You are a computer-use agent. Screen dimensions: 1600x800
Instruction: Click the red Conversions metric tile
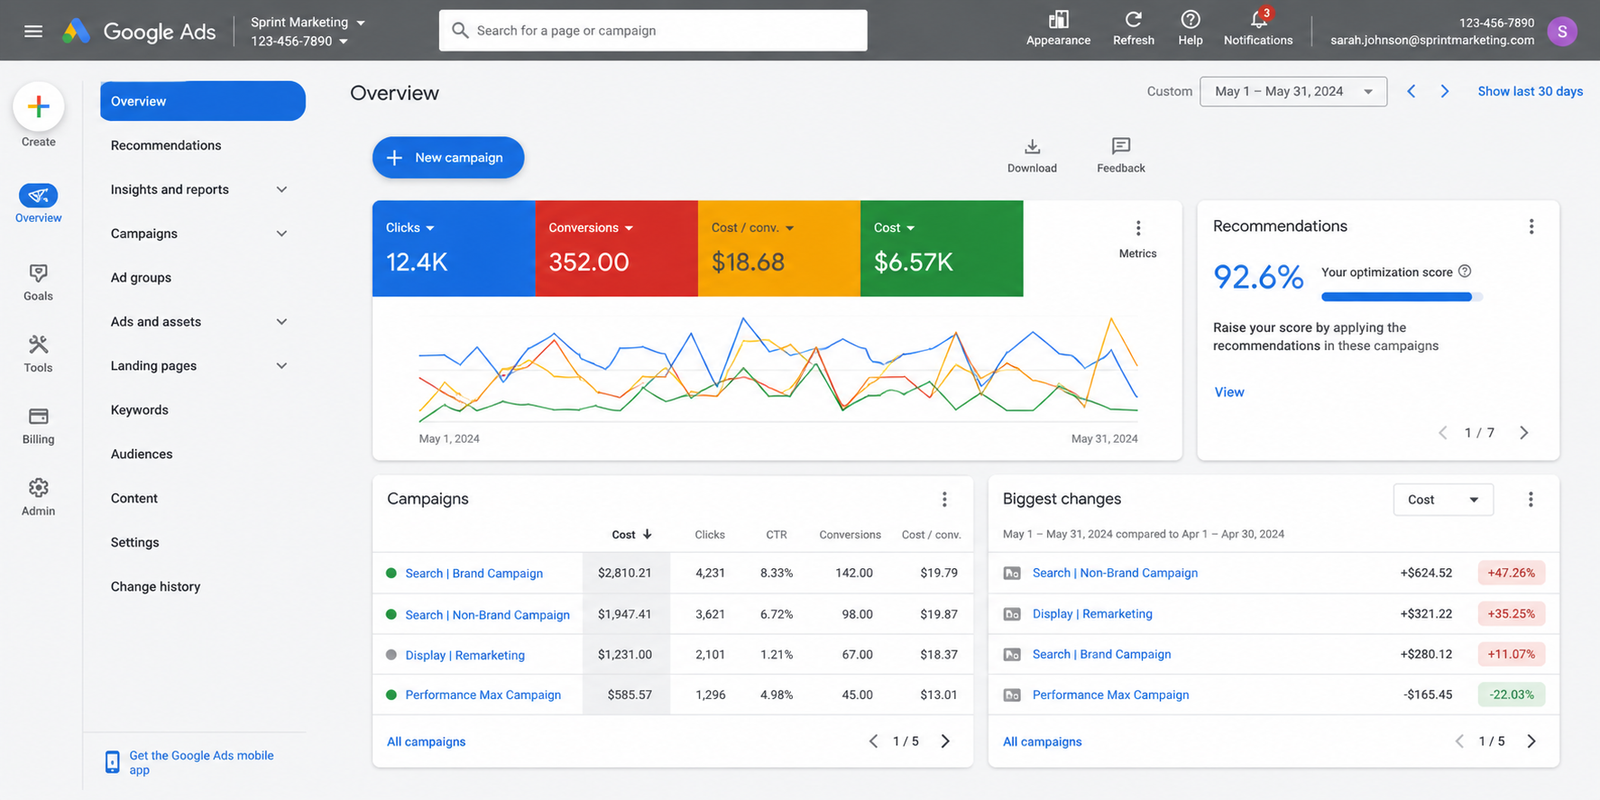616,248
